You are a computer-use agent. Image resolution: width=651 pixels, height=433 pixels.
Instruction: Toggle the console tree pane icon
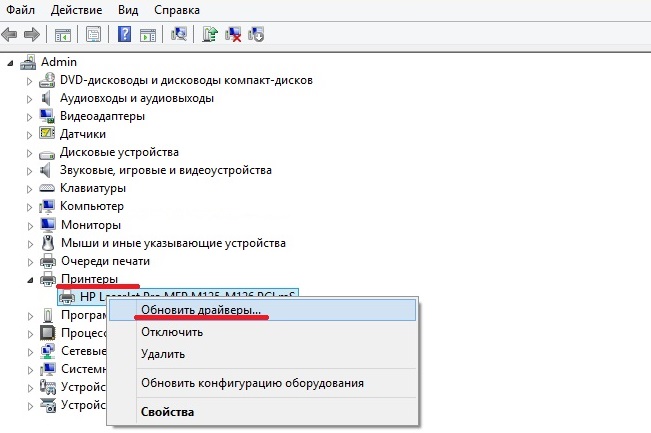pos(63,34)
